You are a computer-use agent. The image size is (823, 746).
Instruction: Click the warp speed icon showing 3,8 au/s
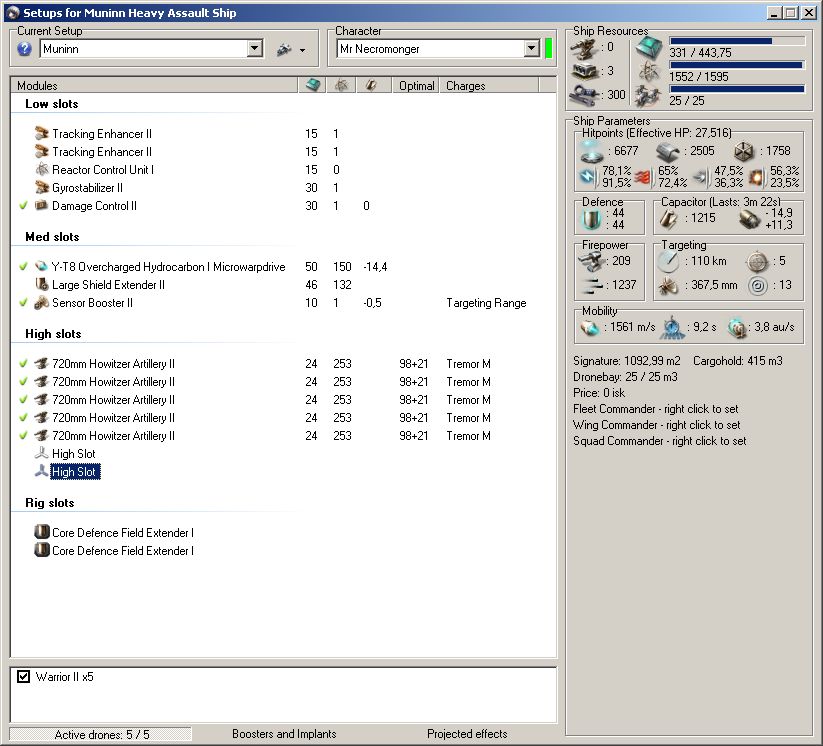coord(738,328)
